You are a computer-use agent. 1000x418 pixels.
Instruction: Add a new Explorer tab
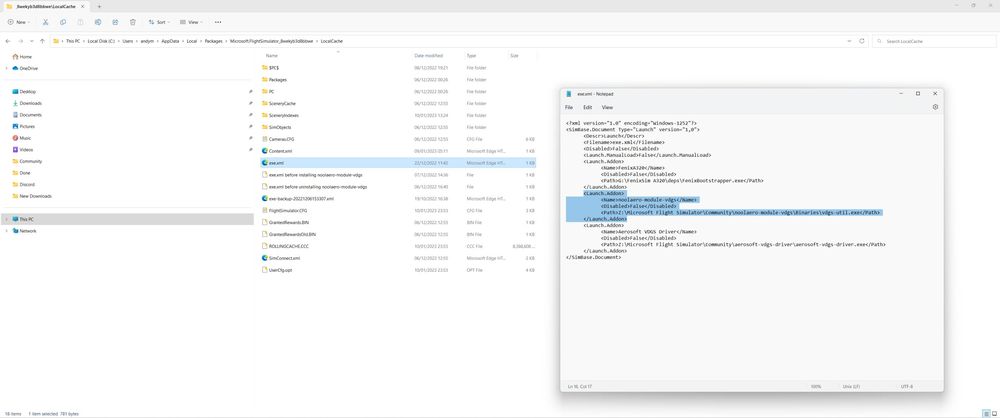[x=99, y=6]
